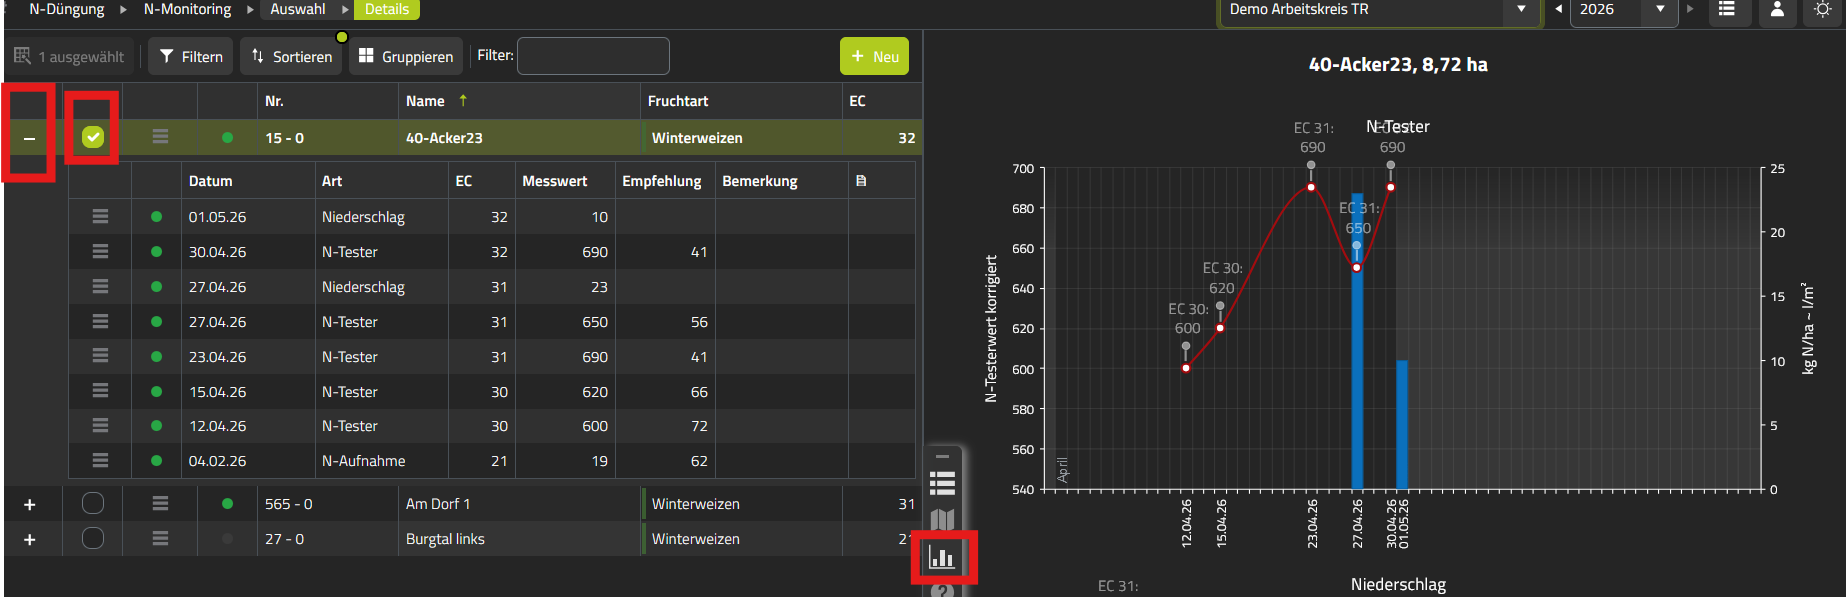This screenshot has width=1846, height=597.
Task: Open the 2026 year dropdown
Action: pyautogui.click(x=1623, y=9)
